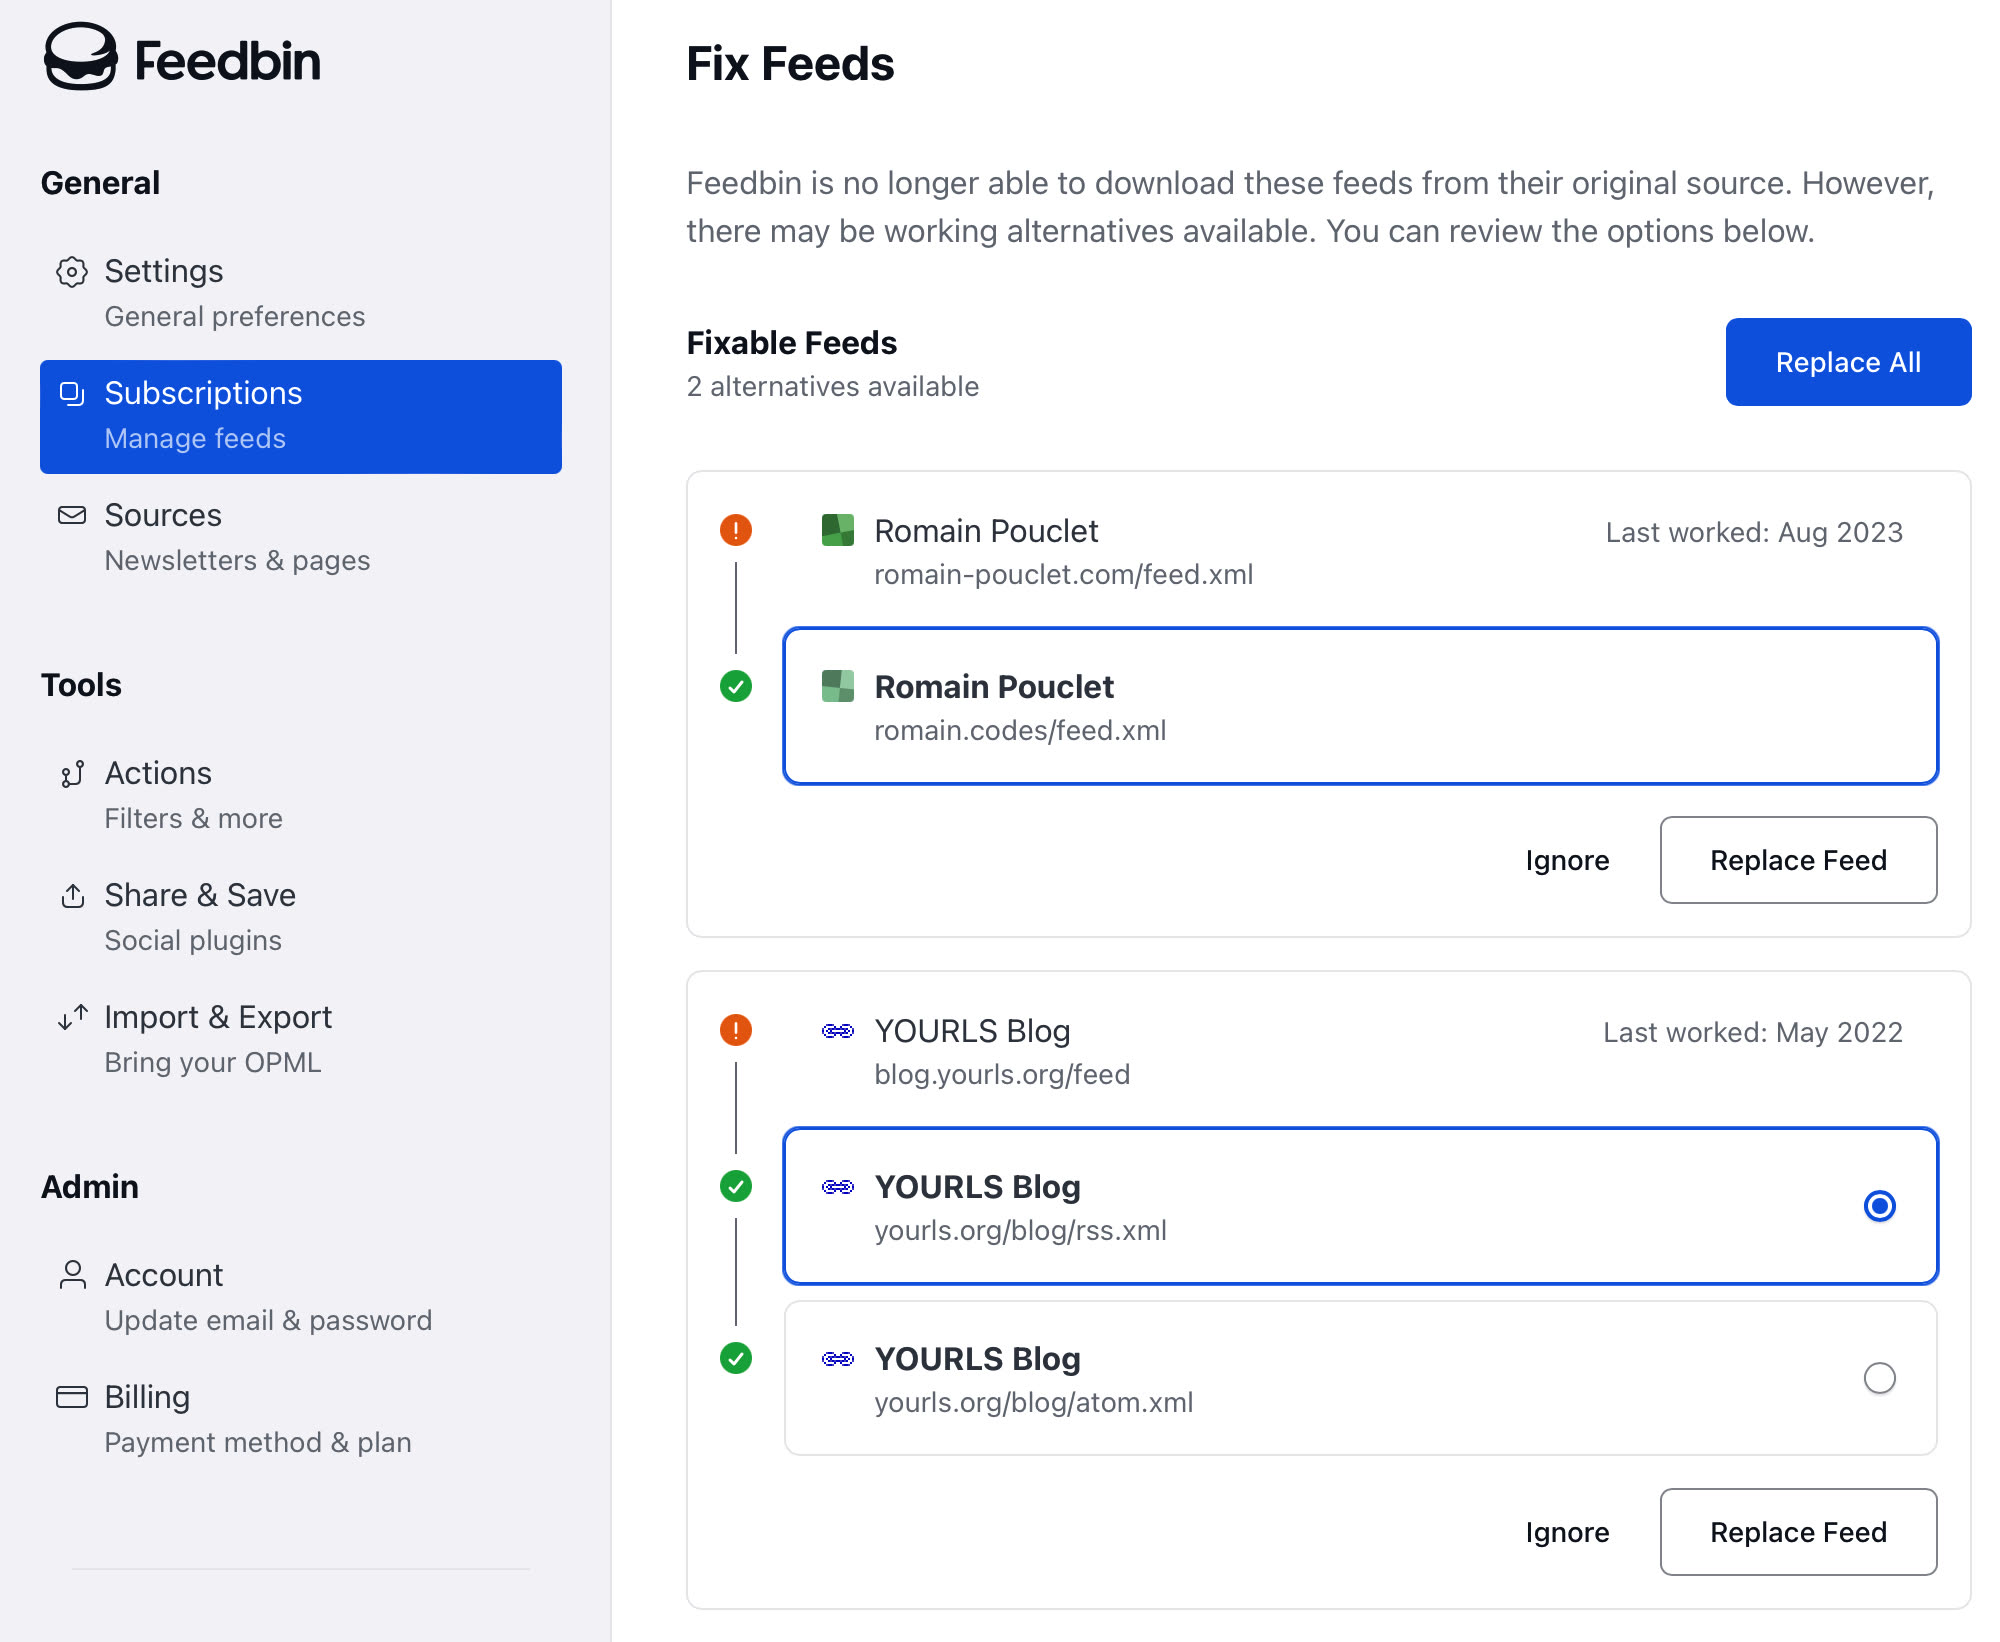Open Billing to manage payment method
The width and height of the screenshot is (2000, 1642).
(147, 1397)
